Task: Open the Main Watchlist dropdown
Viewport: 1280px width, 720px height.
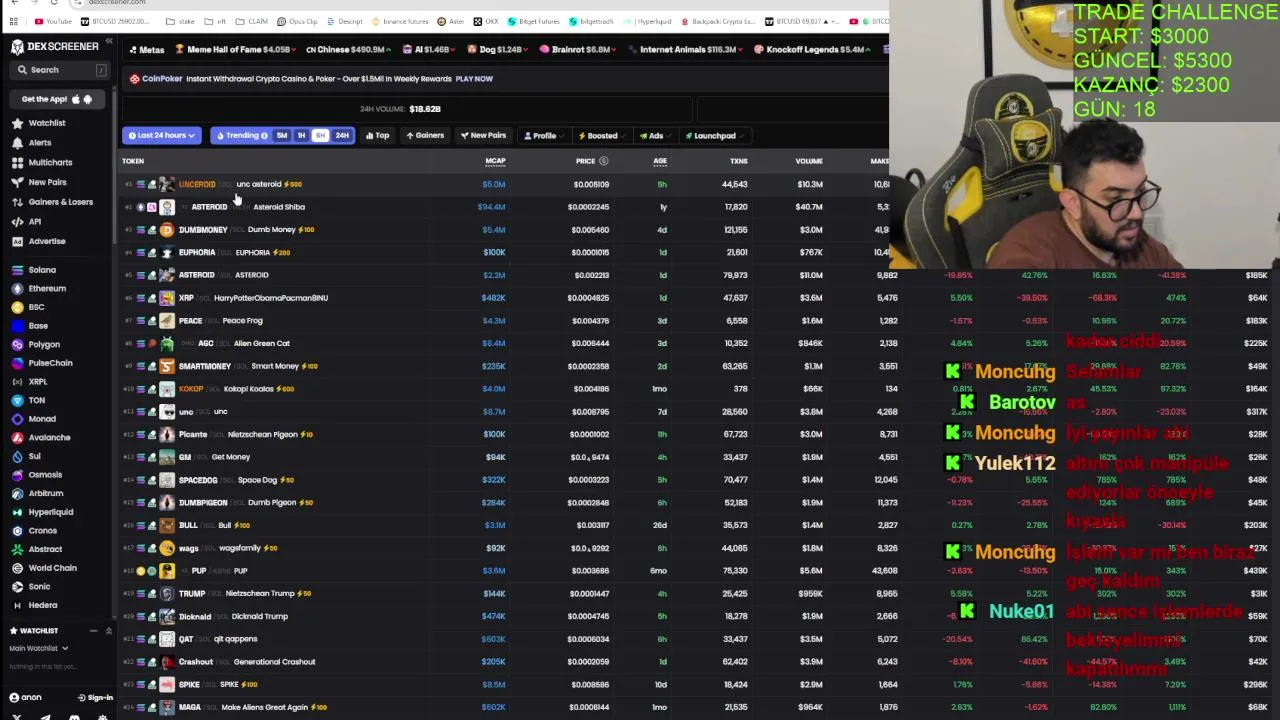Action: (38, 648)
